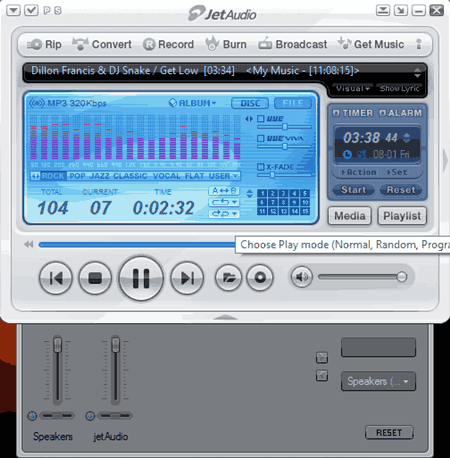Select the FILE mode button

pyautogui.click(x=293, y=103)
